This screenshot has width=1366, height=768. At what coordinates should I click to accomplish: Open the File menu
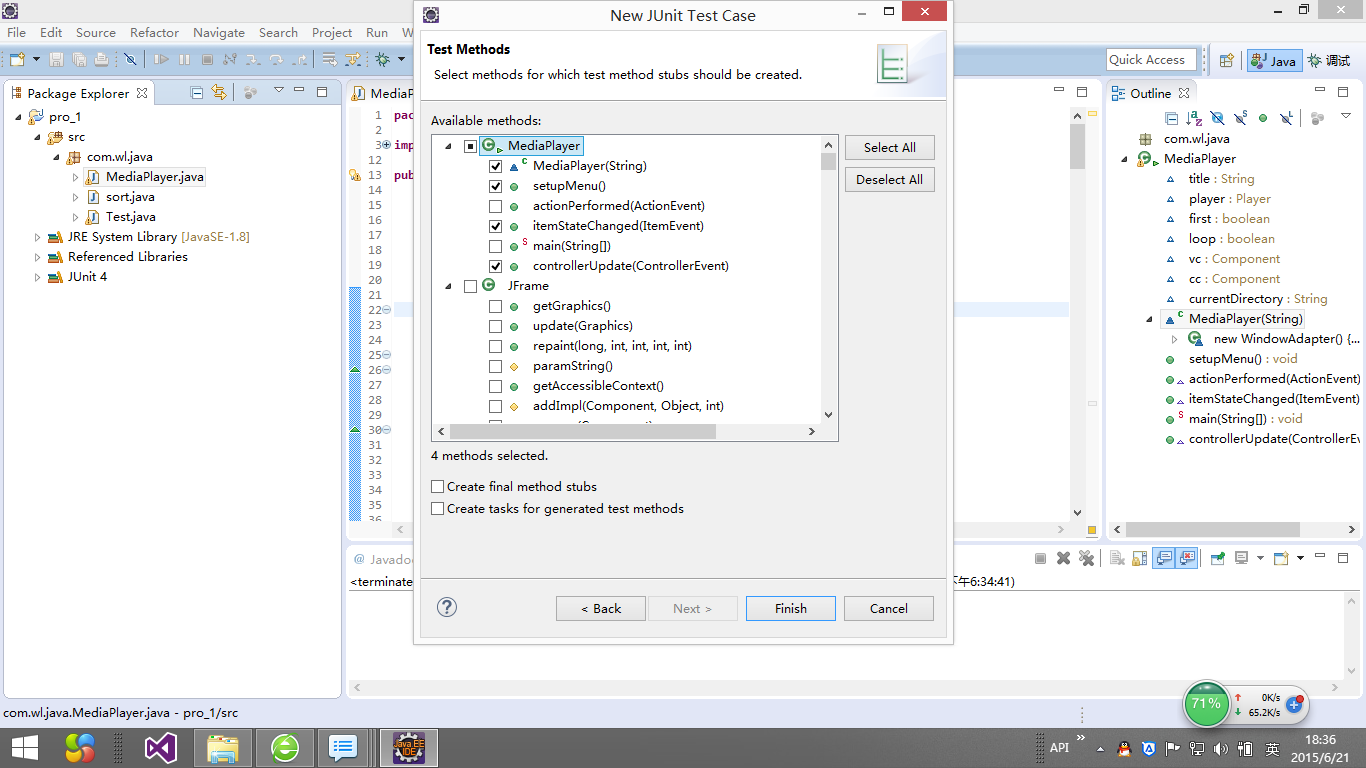tap(16, 33)
